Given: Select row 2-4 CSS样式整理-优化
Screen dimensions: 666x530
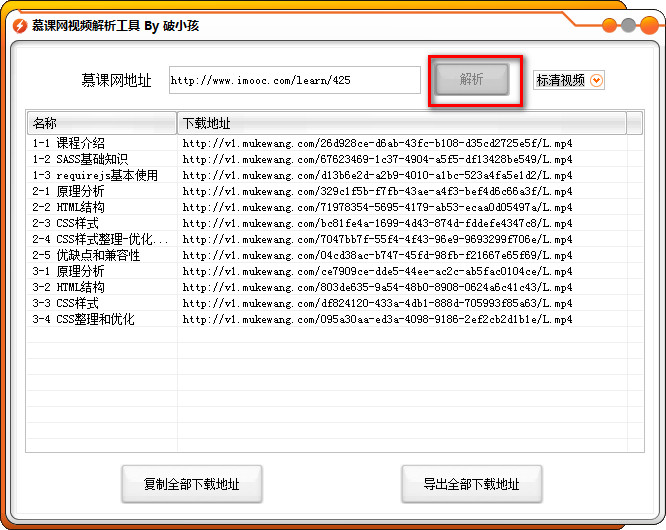Looking at the screenshot, I should [335, 239].
